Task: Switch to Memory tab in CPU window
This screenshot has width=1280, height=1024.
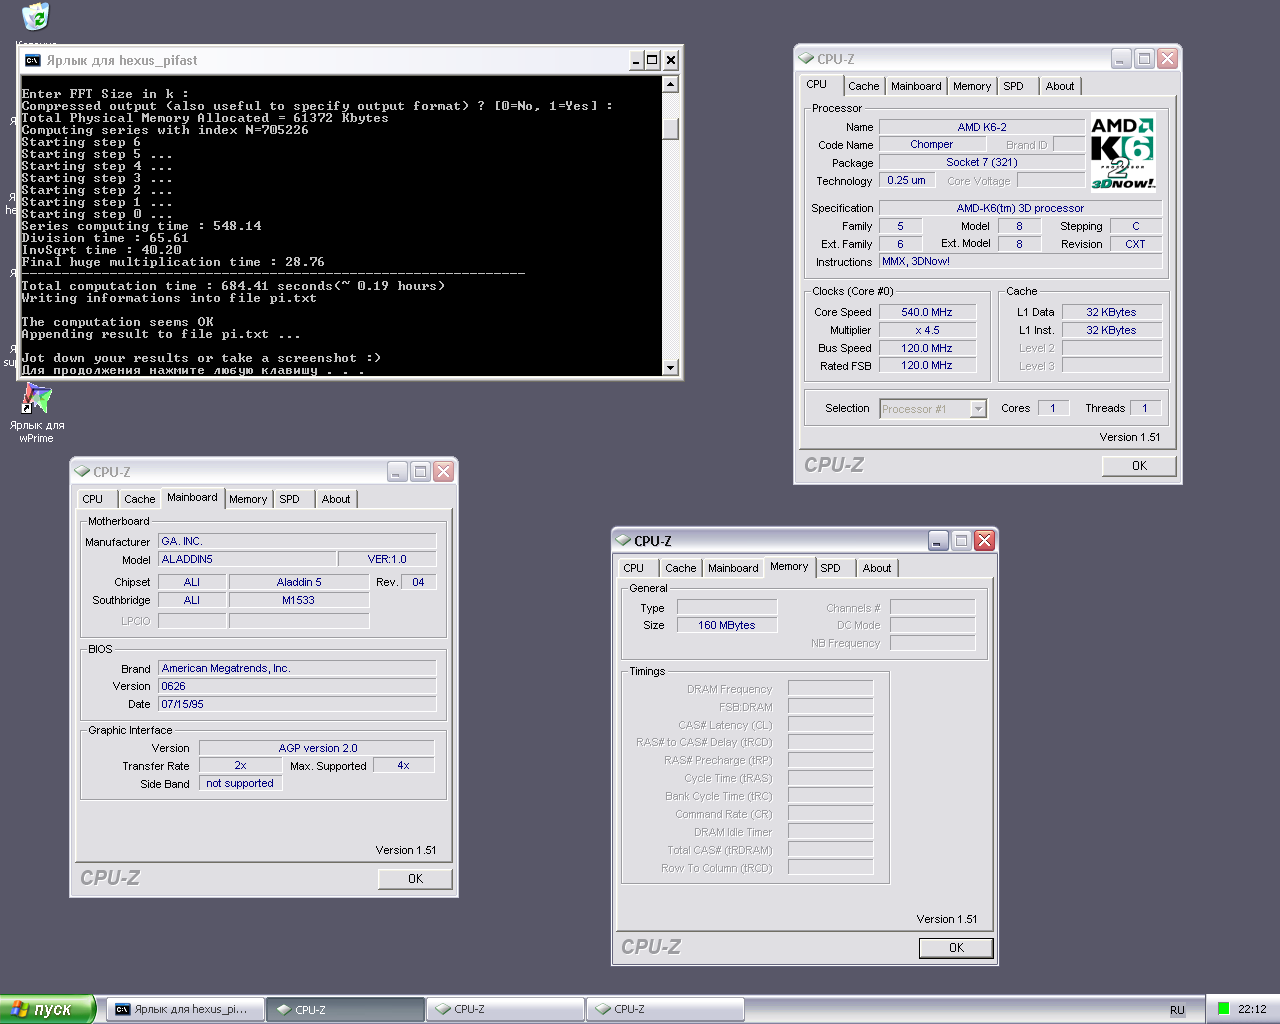Action: 972,86
